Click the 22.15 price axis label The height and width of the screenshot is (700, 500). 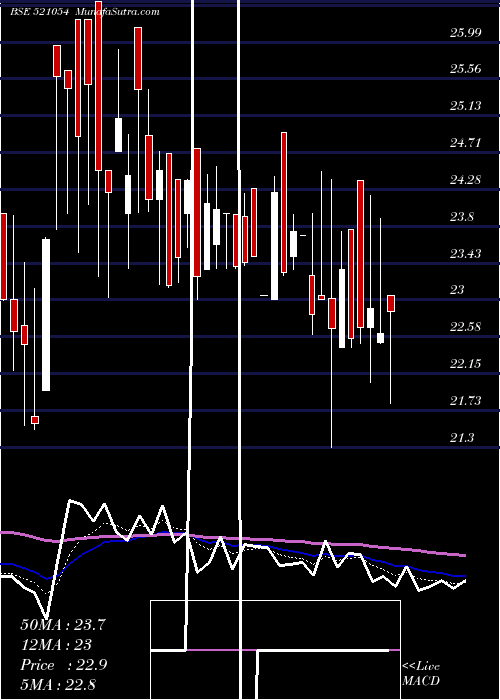(x=466, y=364)
